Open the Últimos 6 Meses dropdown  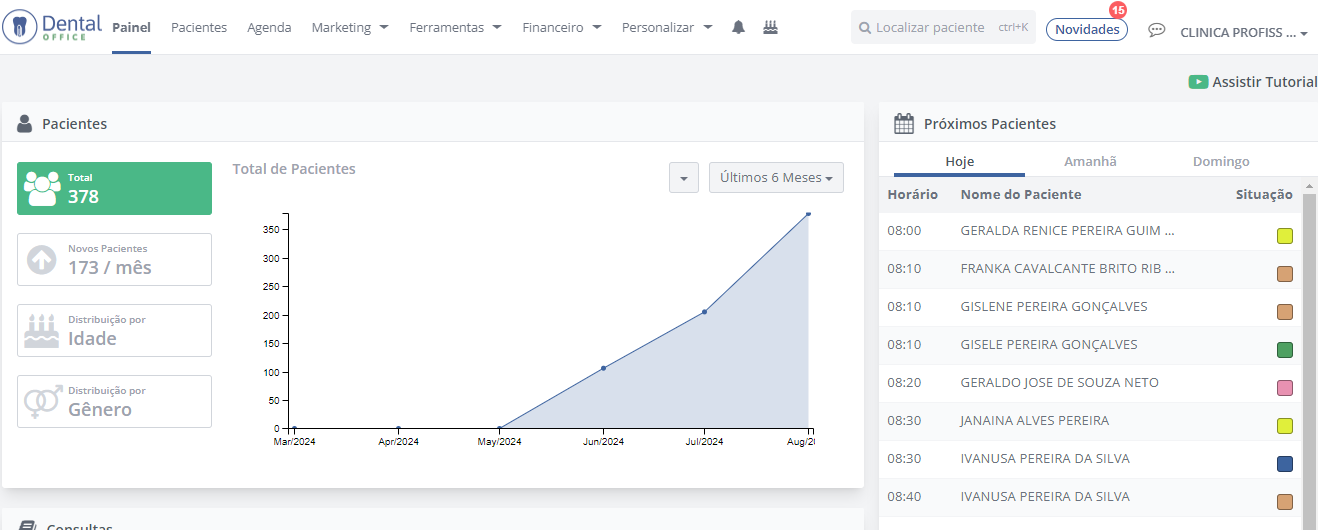point(776,178)
